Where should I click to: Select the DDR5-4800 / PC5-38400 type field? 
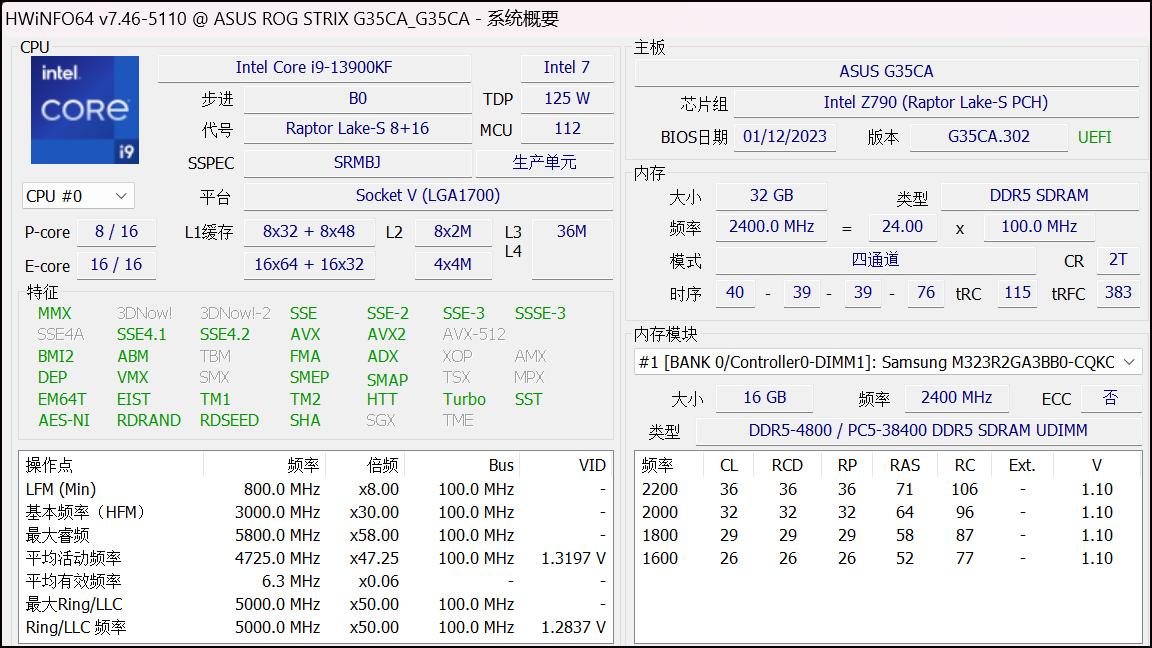(x=882, y=432)
